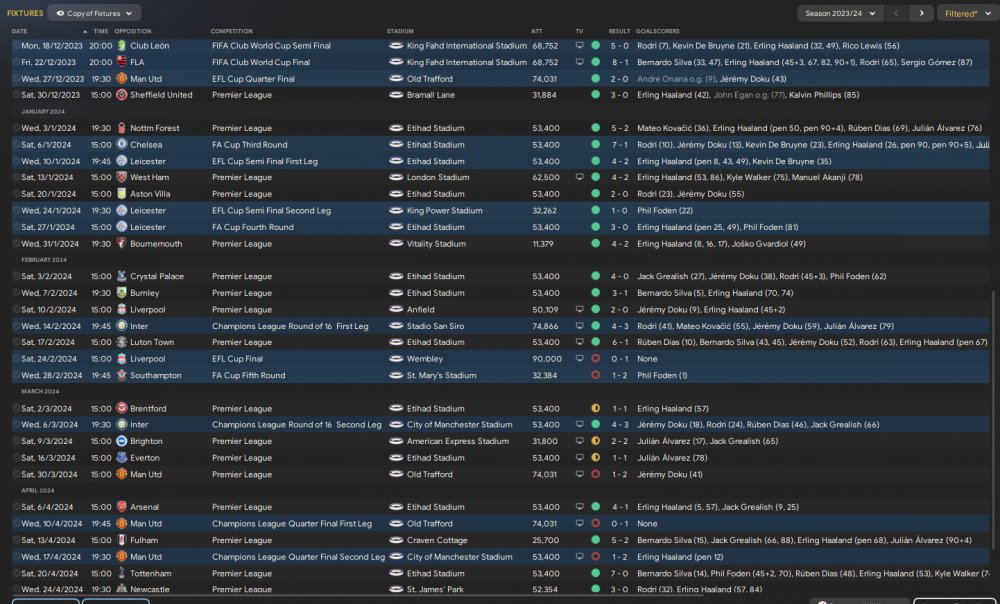1000x604 pixels.
Task: Open the Filtered dropdown menu
Action: tap(965, 13)
